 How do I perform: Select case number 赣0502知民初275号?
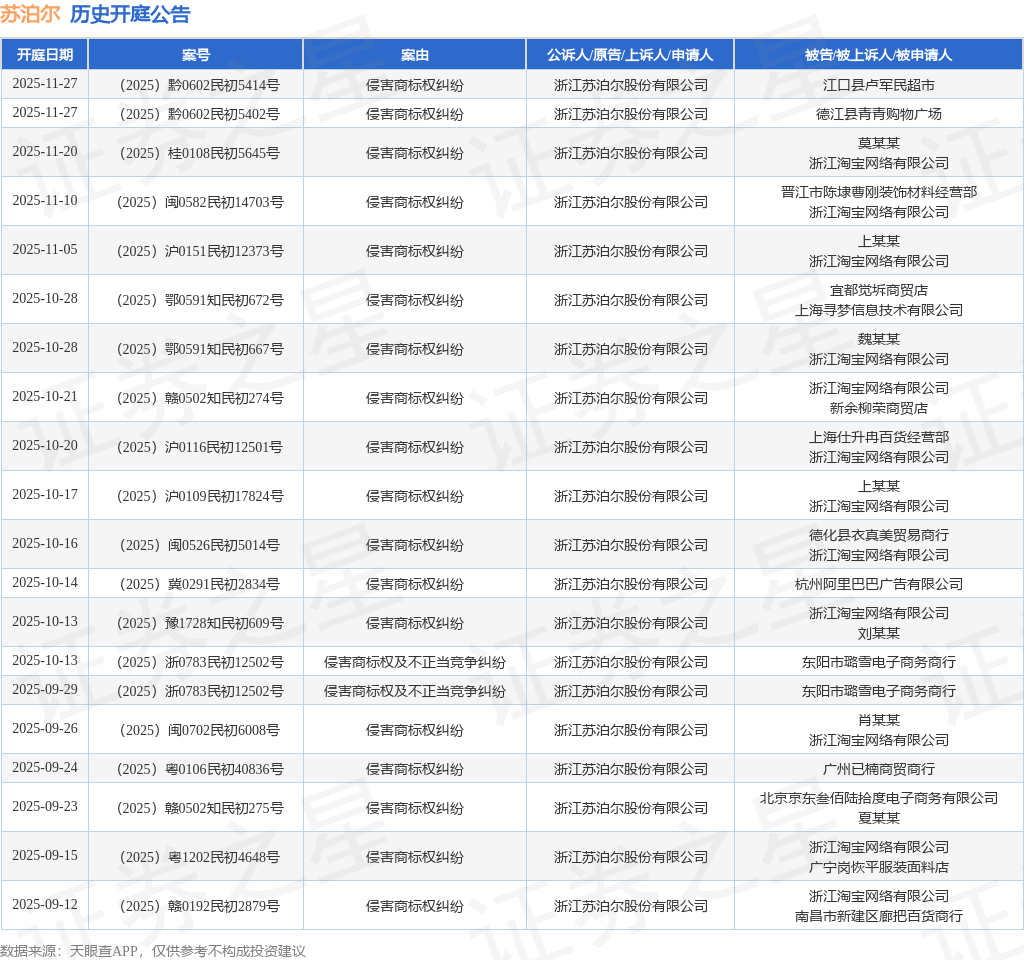pos(200,808)
